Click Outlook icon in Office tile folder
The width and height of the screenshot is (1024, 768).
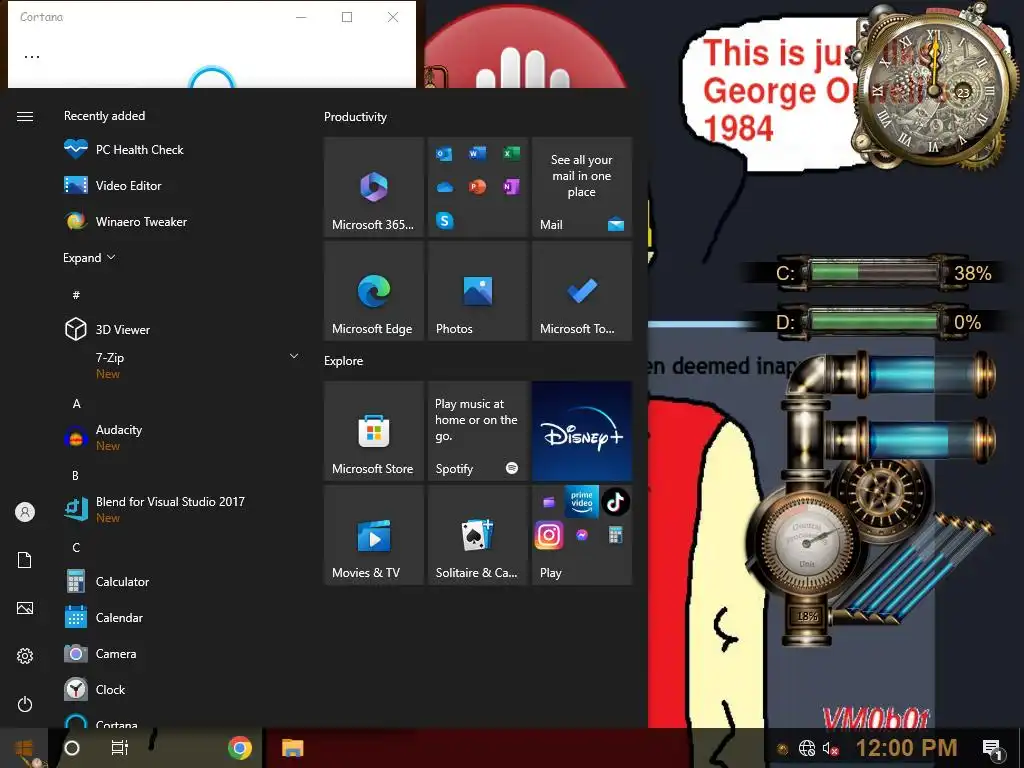(444, 154)
